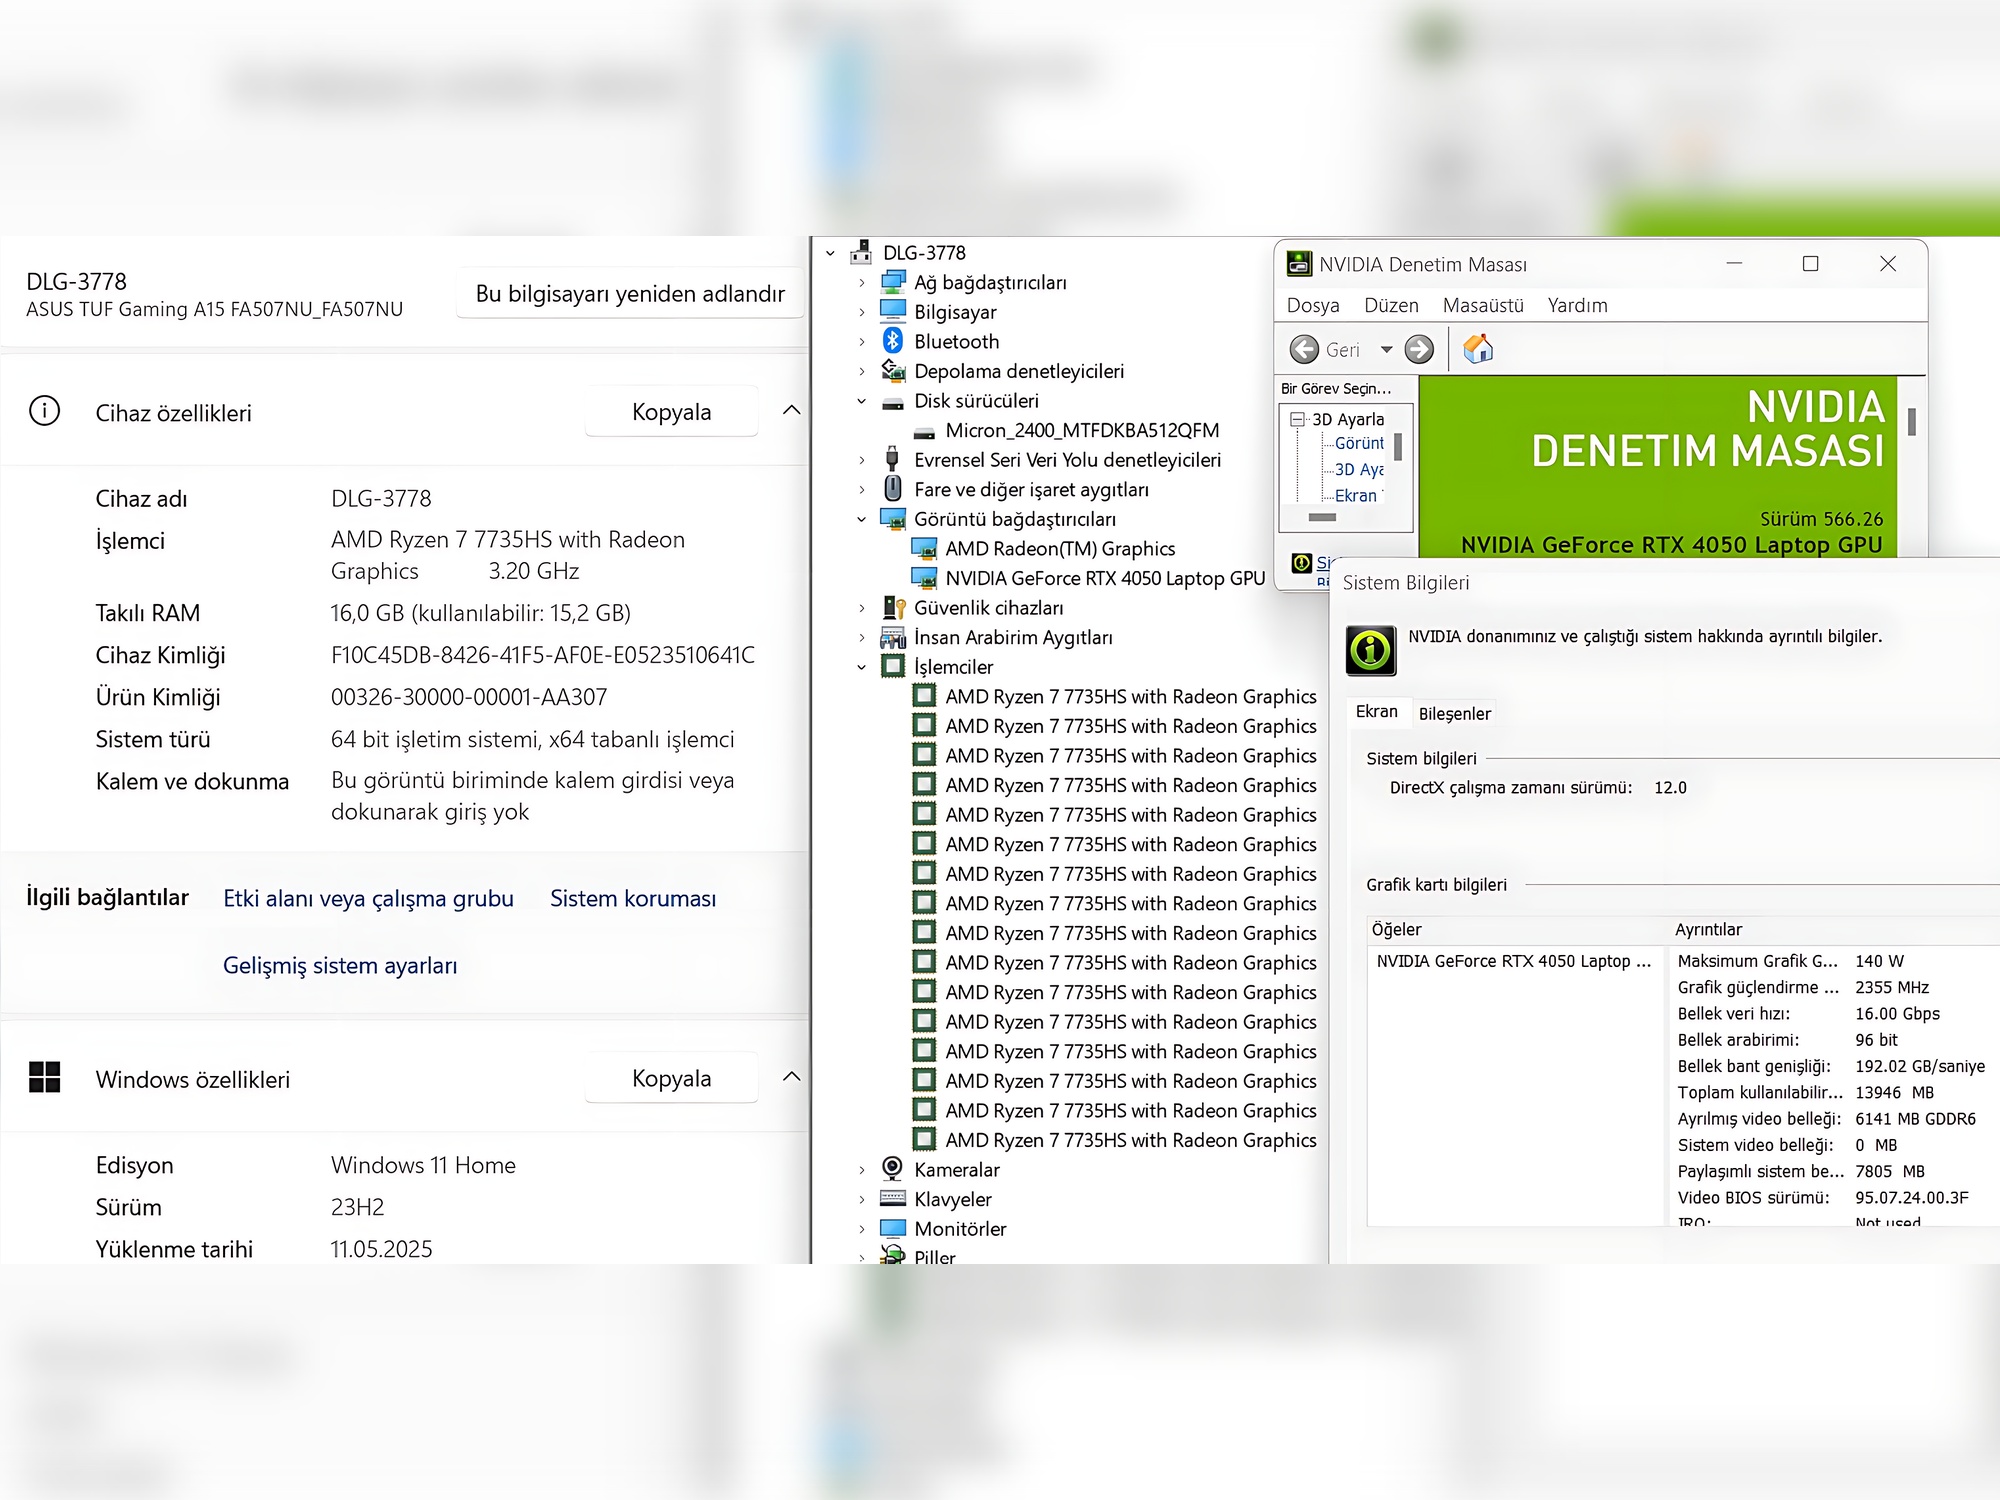Collapse the Cihaz özellikleri section chevron
Viewport: 2000px width, 1500px height.
791,410
